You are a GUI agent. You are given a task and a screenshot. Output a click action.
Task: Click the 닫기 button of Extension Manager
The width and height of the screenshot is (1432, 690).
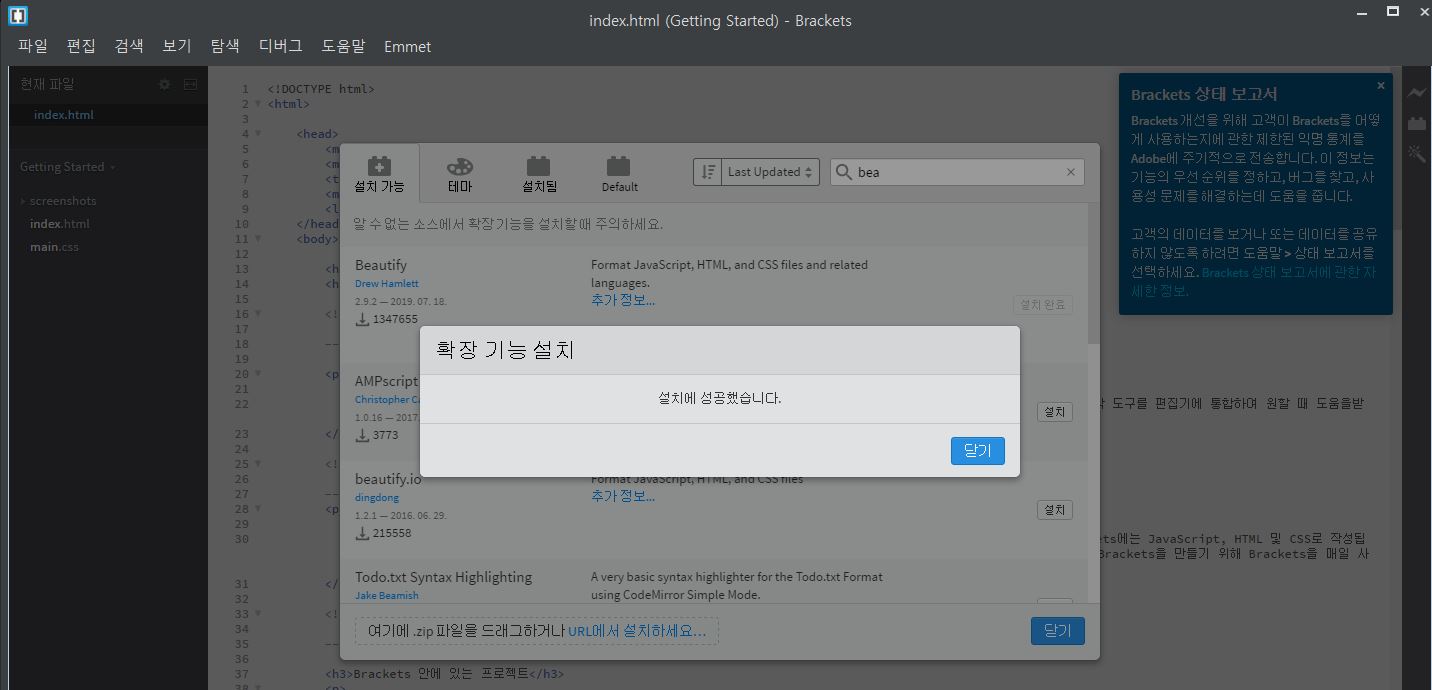tap(1057, 631)
